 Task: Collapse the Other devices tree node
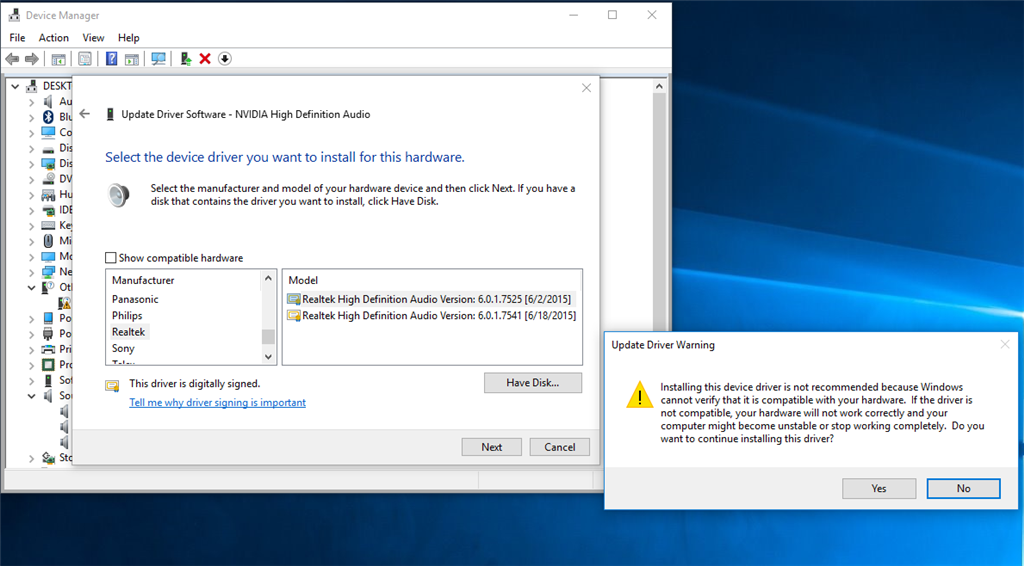(31, 287)
